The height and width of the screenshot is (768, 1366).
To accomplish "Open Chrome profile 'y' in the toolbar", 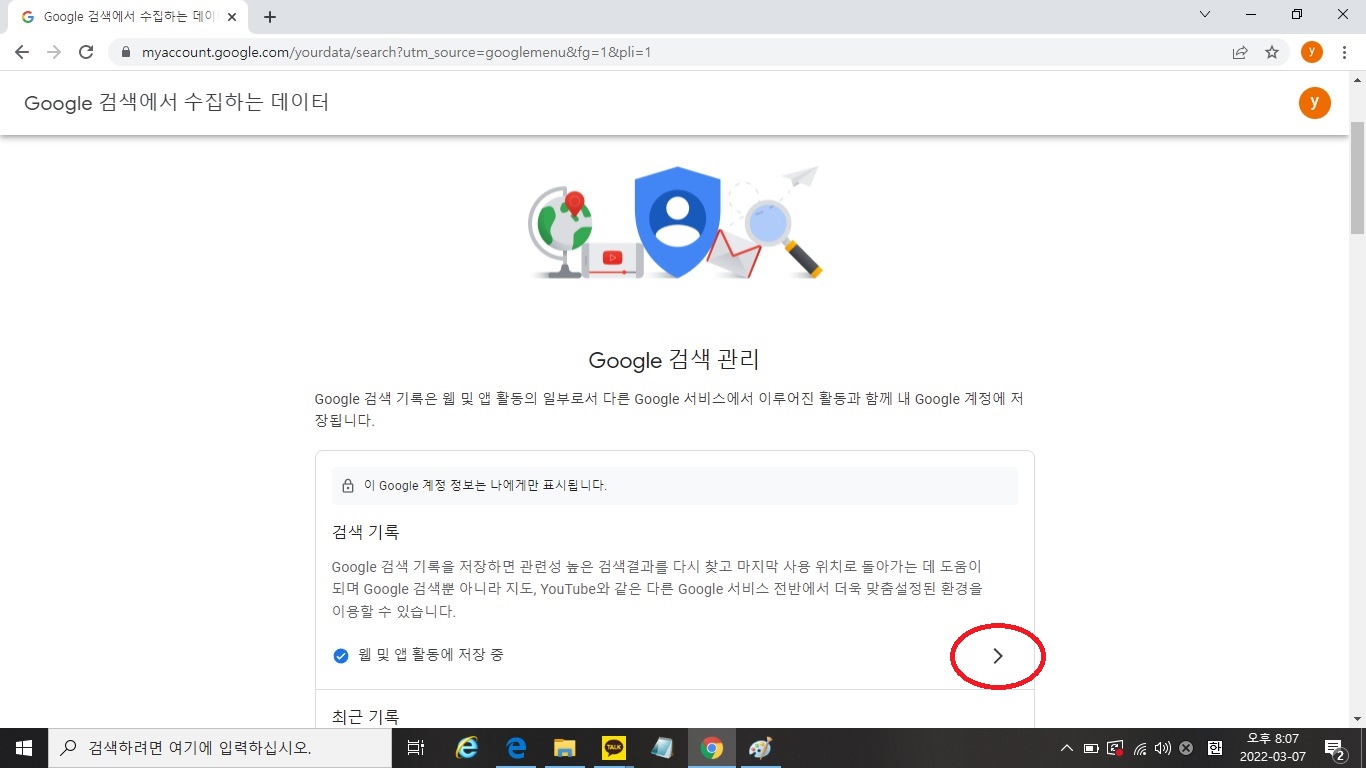I will tap(1312, 52).
